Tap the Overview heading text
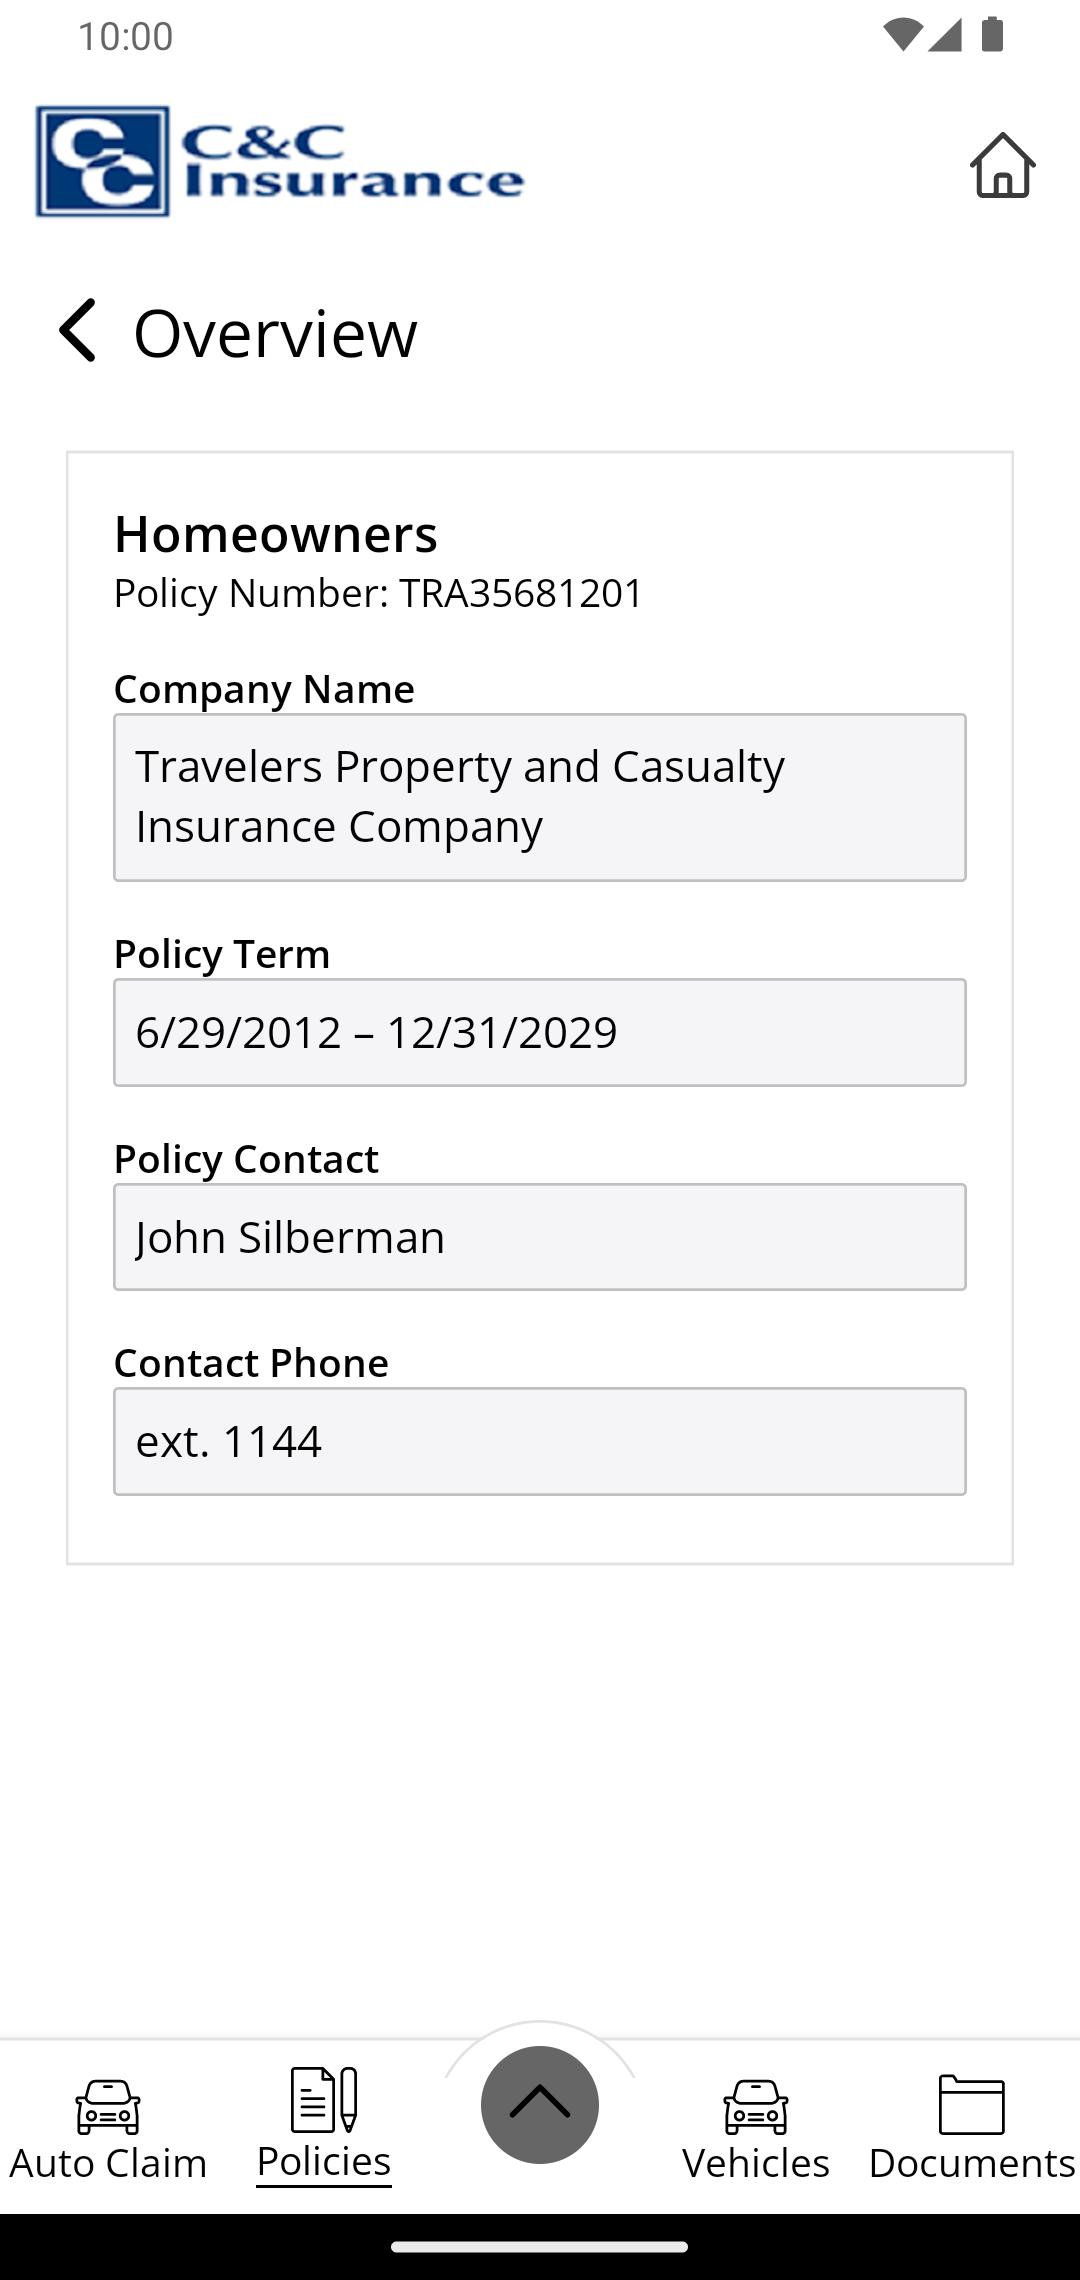 coord(275,333)
